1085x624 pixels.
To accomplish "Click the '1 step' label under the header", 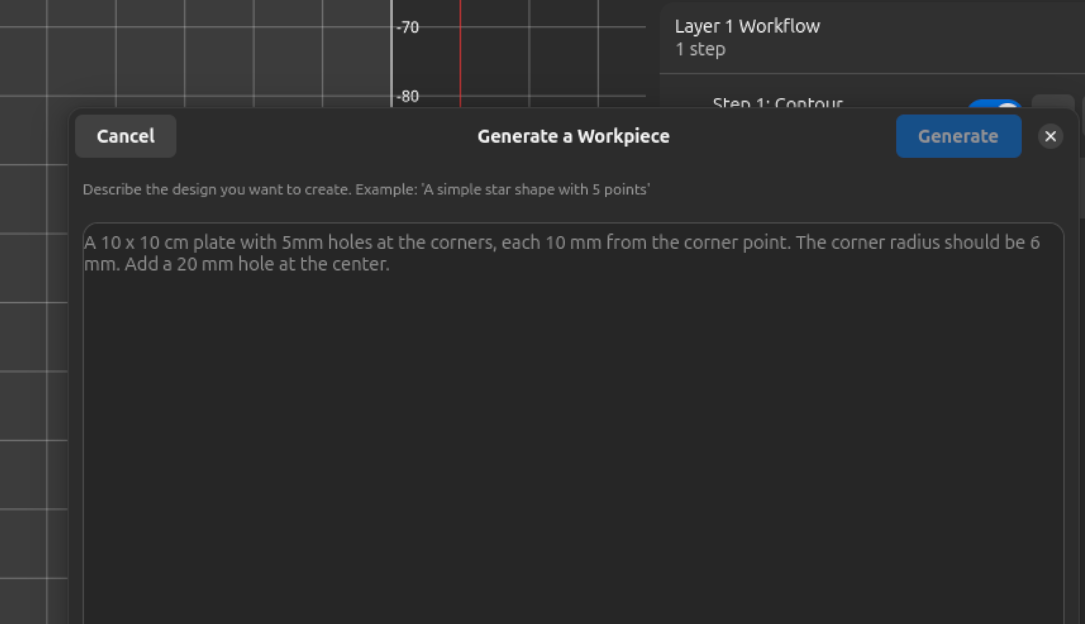I will click(700, 49).
